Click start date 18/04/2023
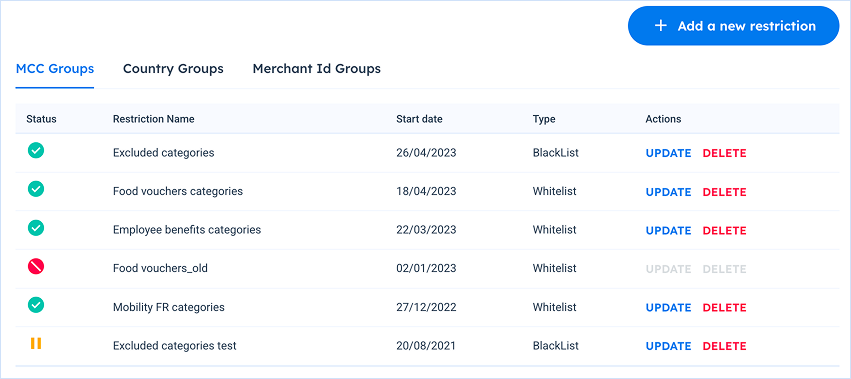The image size is (851, 379). click(x=426, y=191)
